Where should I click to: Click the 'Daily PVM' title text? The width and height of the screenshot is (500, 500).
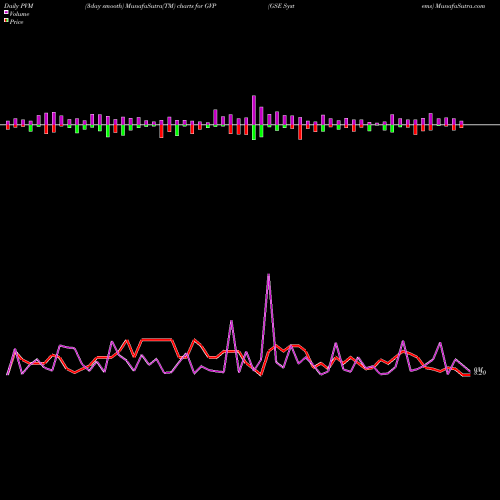point(19,6)
